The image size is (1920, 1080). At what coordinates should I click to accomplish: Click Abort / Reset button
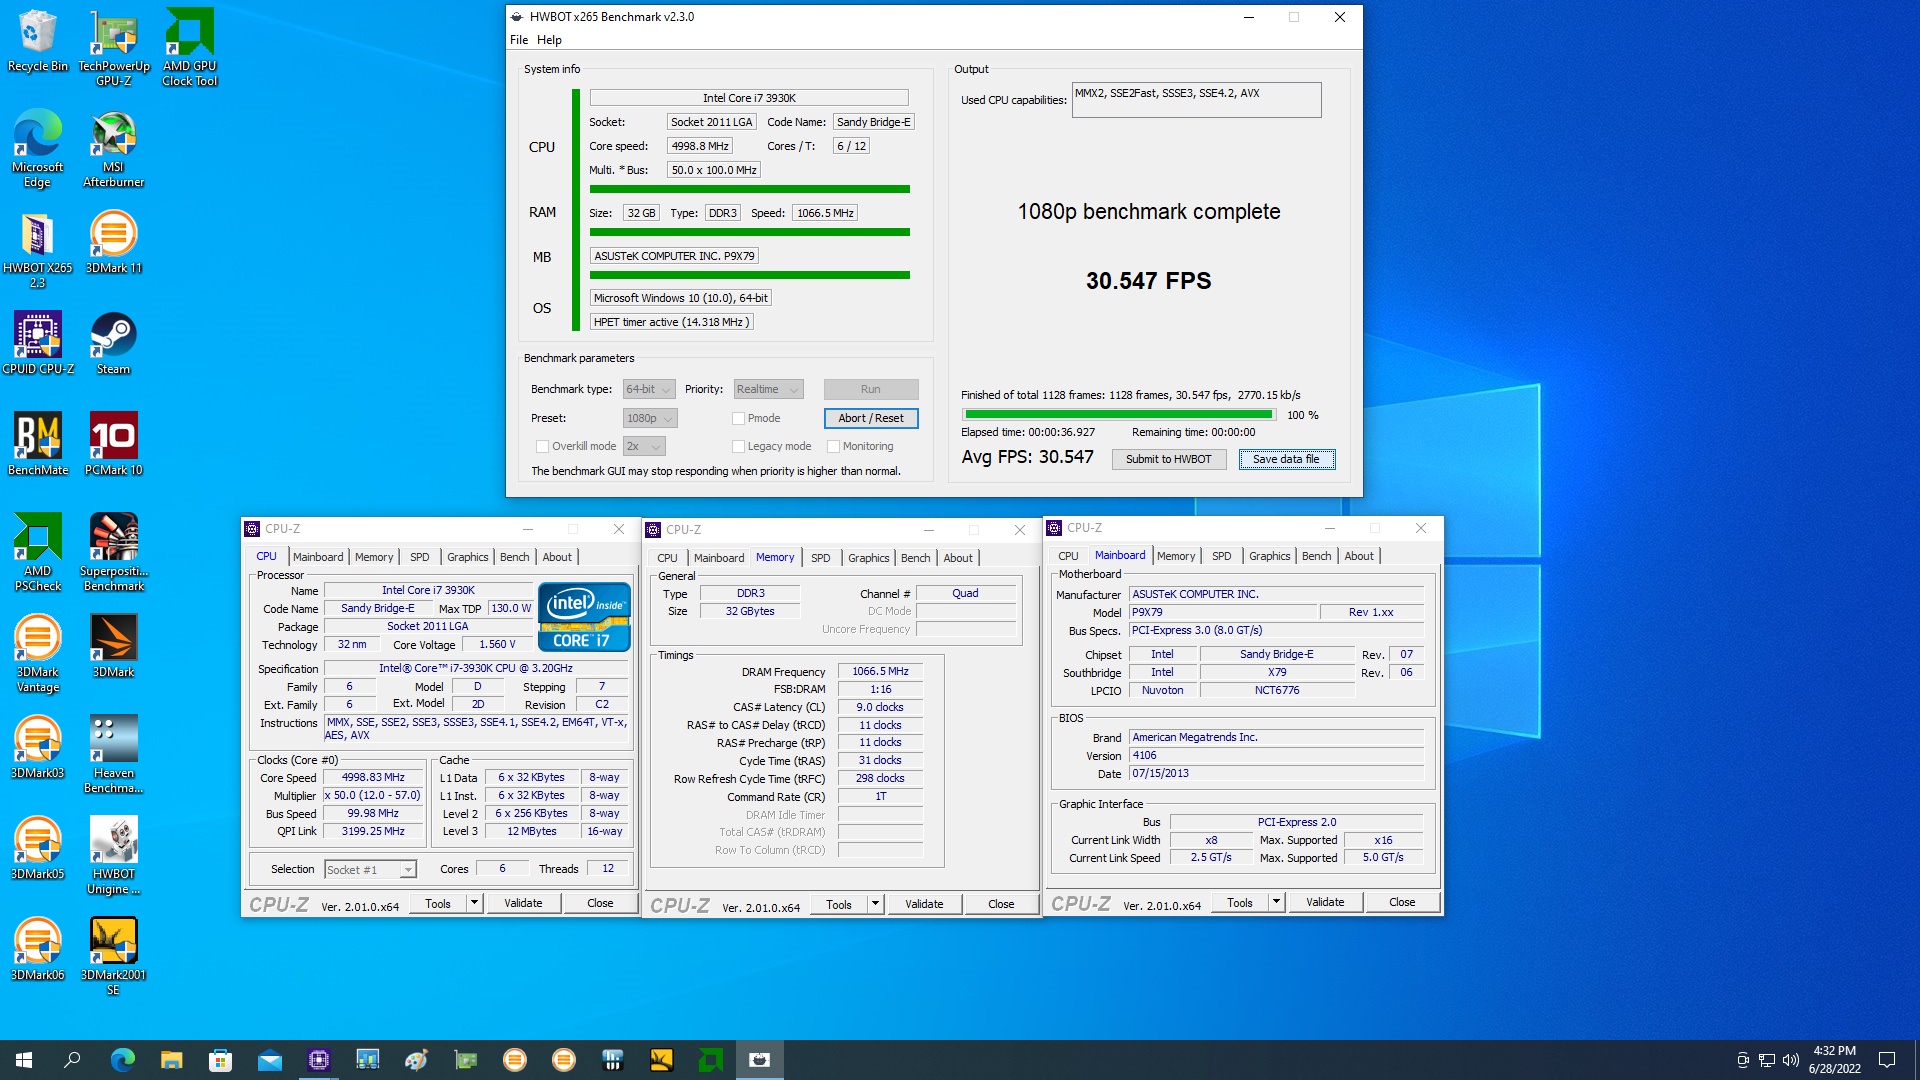870,418
